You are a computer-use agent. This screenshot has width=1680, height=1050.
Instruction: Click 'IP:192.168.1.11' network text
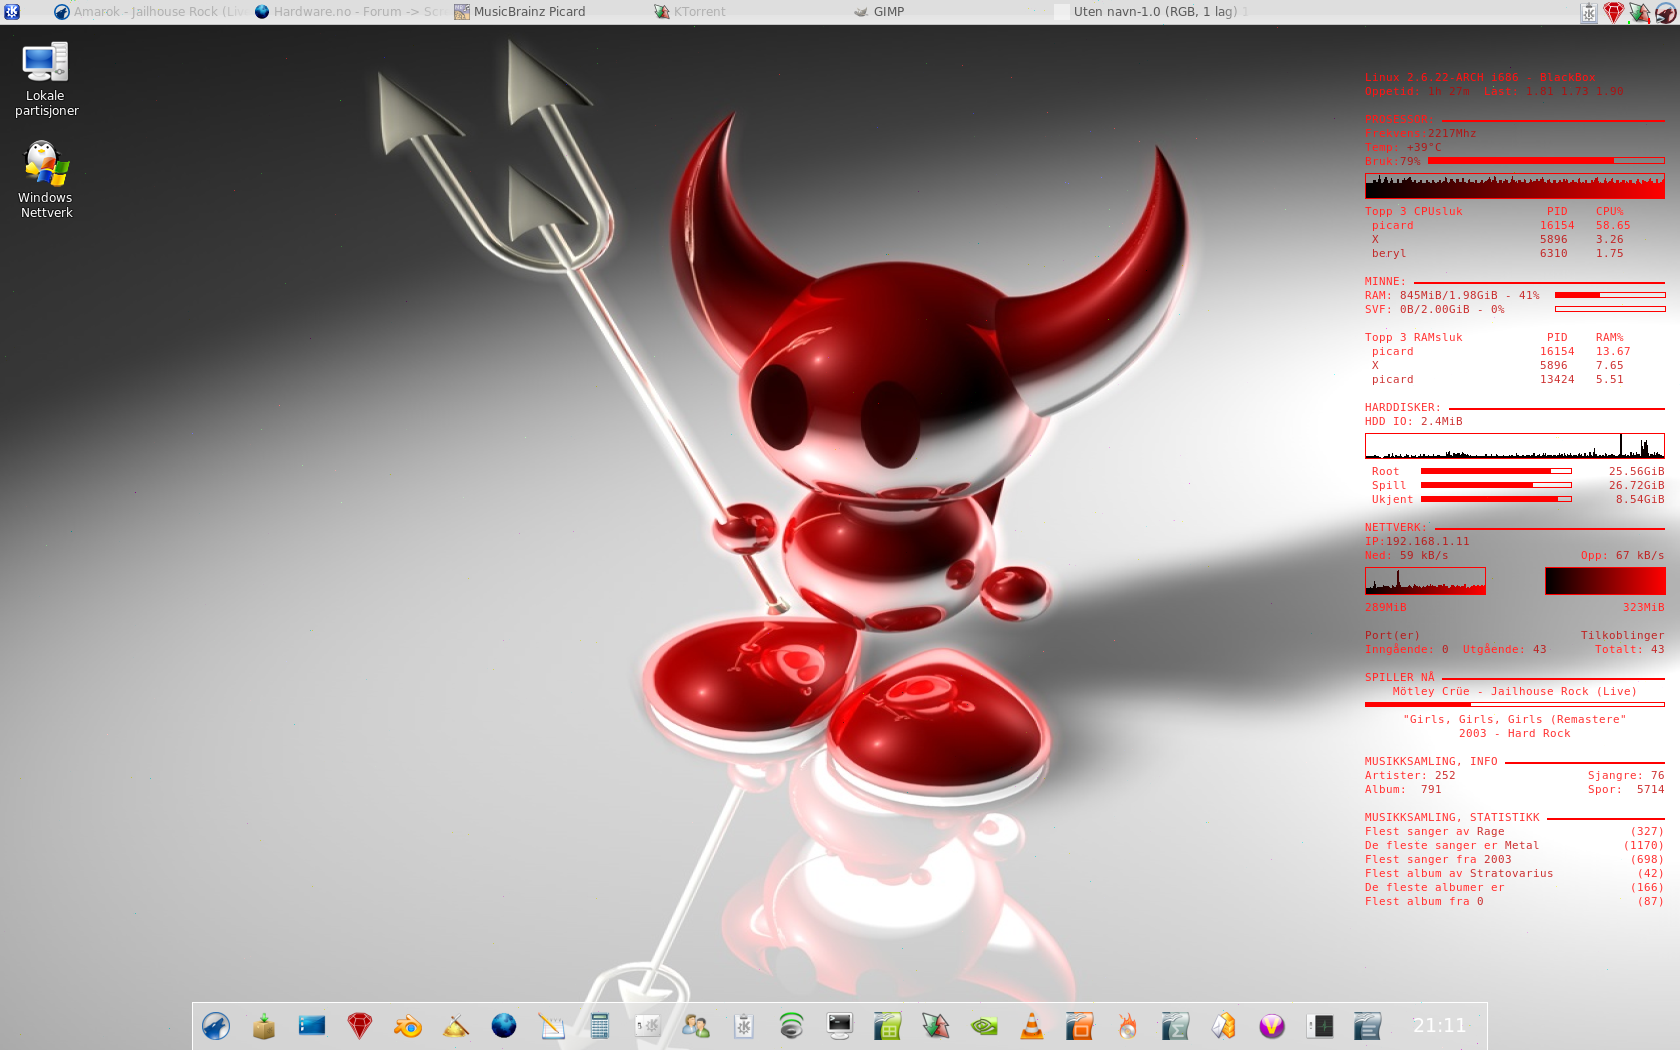1417,542
